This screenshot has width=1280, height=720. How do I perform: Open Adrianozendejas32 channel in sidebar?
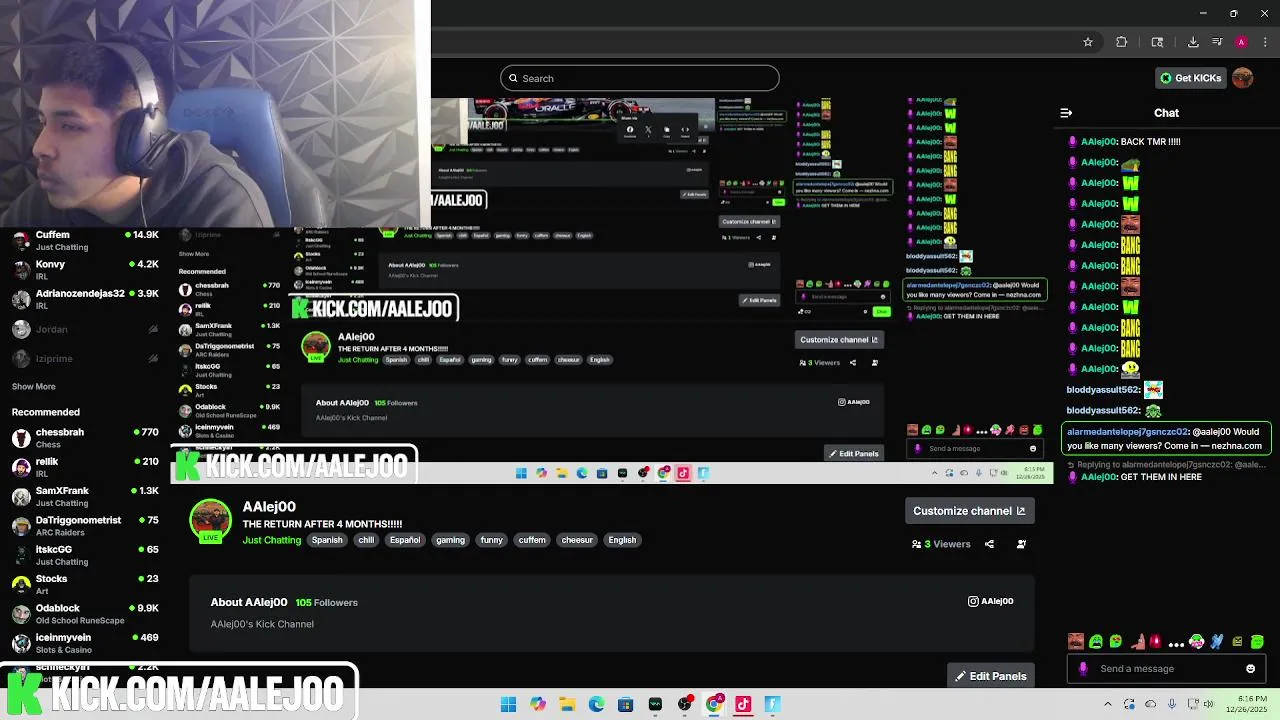(85, 299)
